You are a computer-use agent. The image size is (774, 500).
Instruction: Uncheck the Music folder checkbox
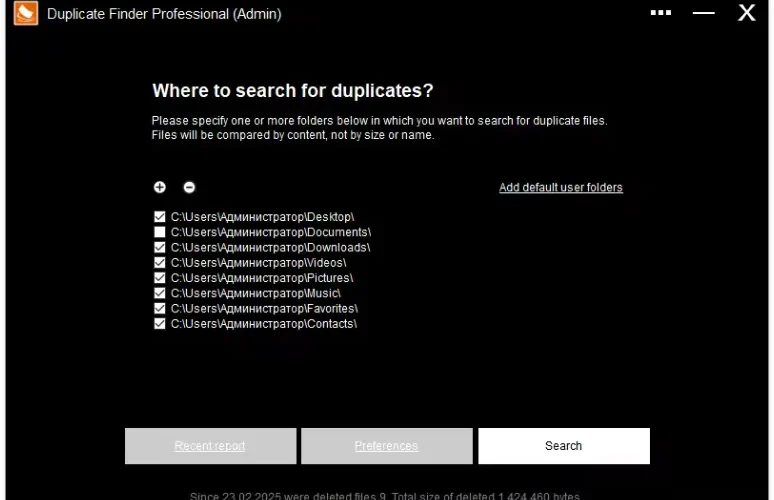pyautogui.click(x=159, y=293)
